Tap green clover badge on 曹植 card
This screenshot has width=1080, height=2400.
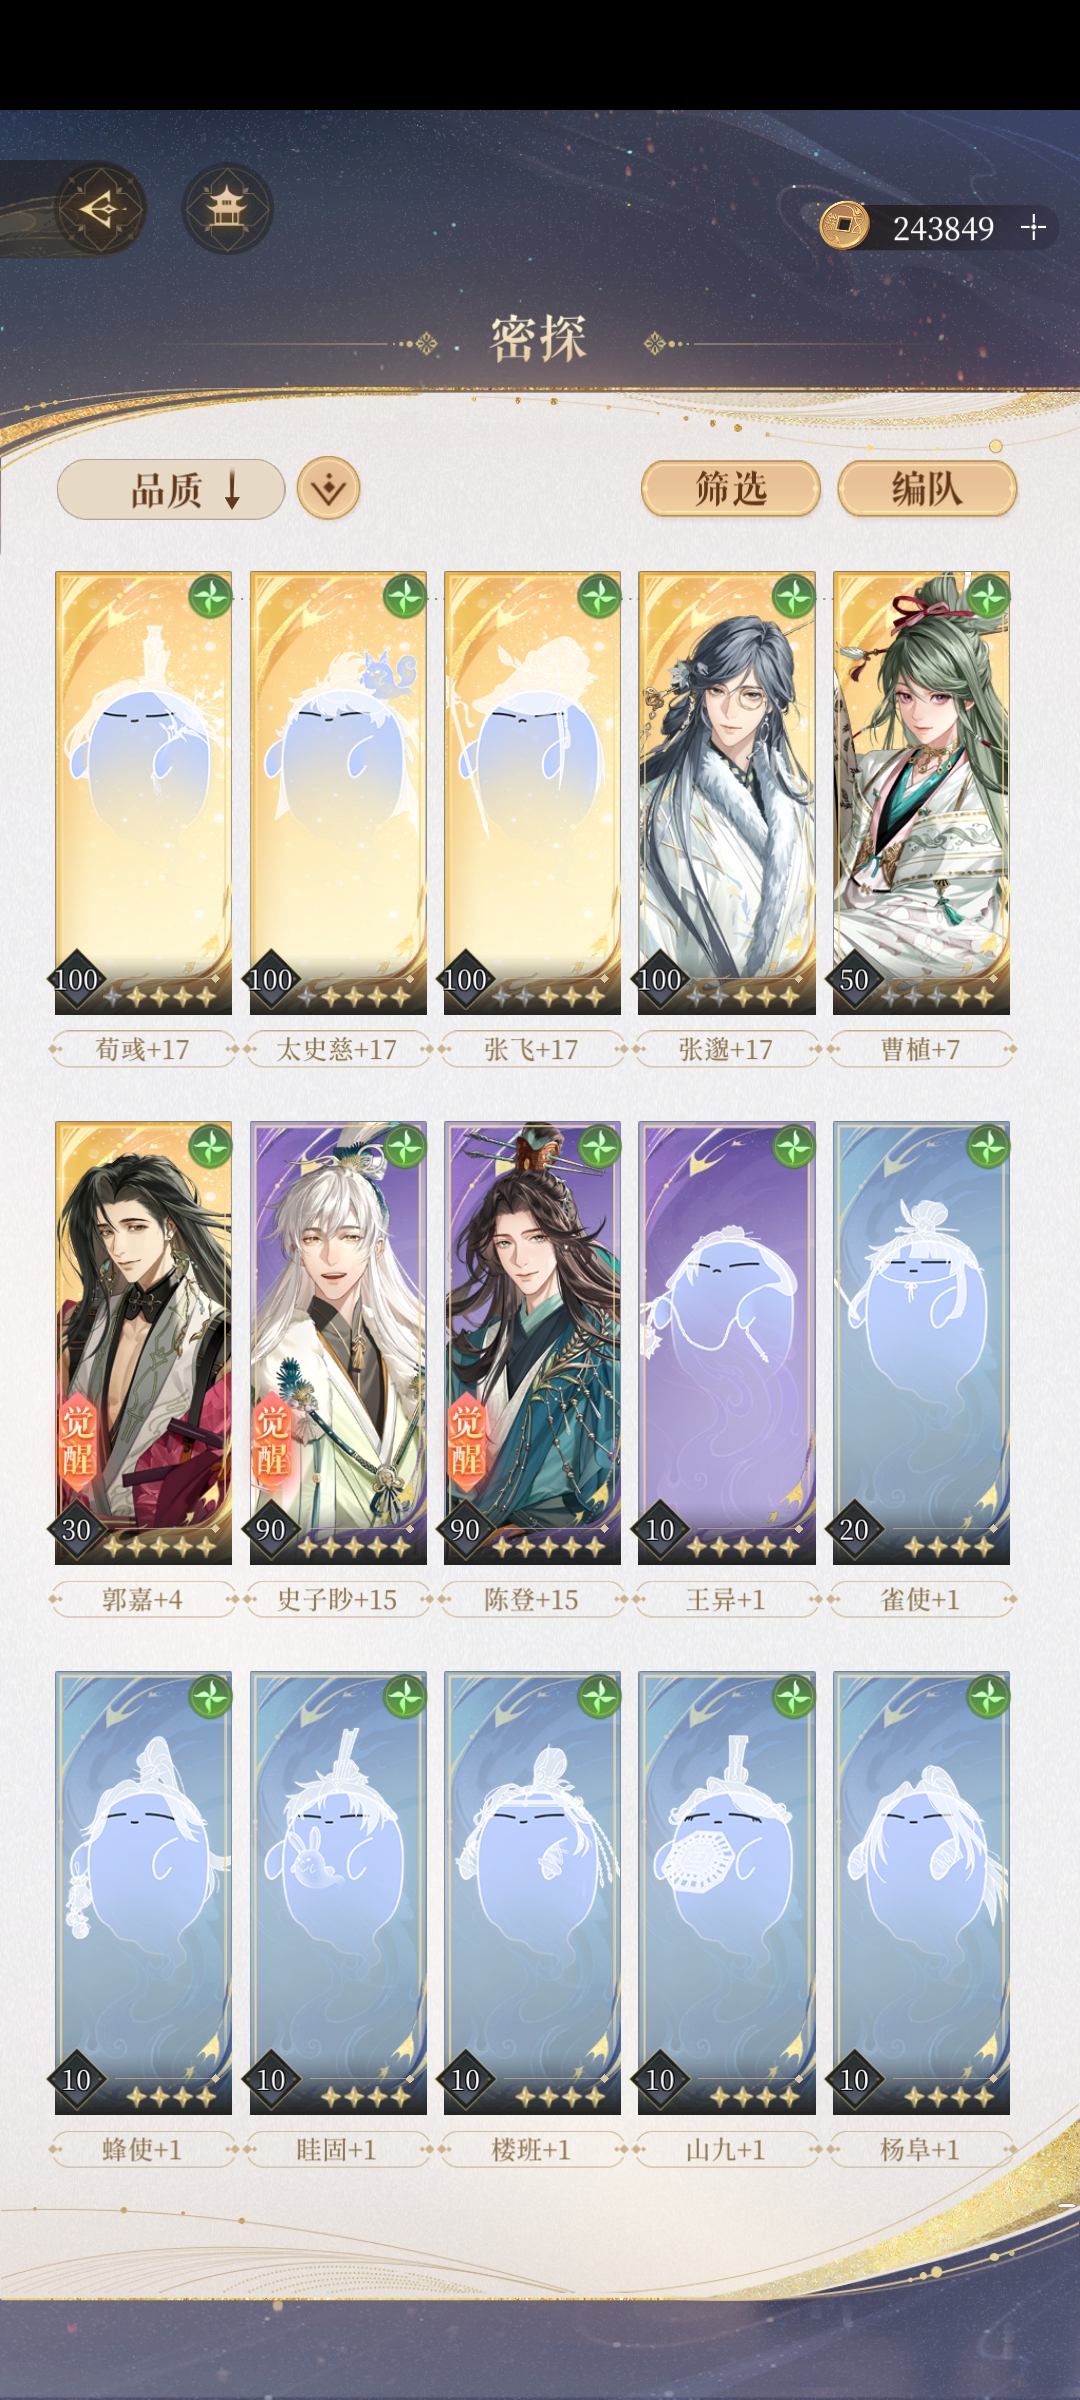point(988,597)
